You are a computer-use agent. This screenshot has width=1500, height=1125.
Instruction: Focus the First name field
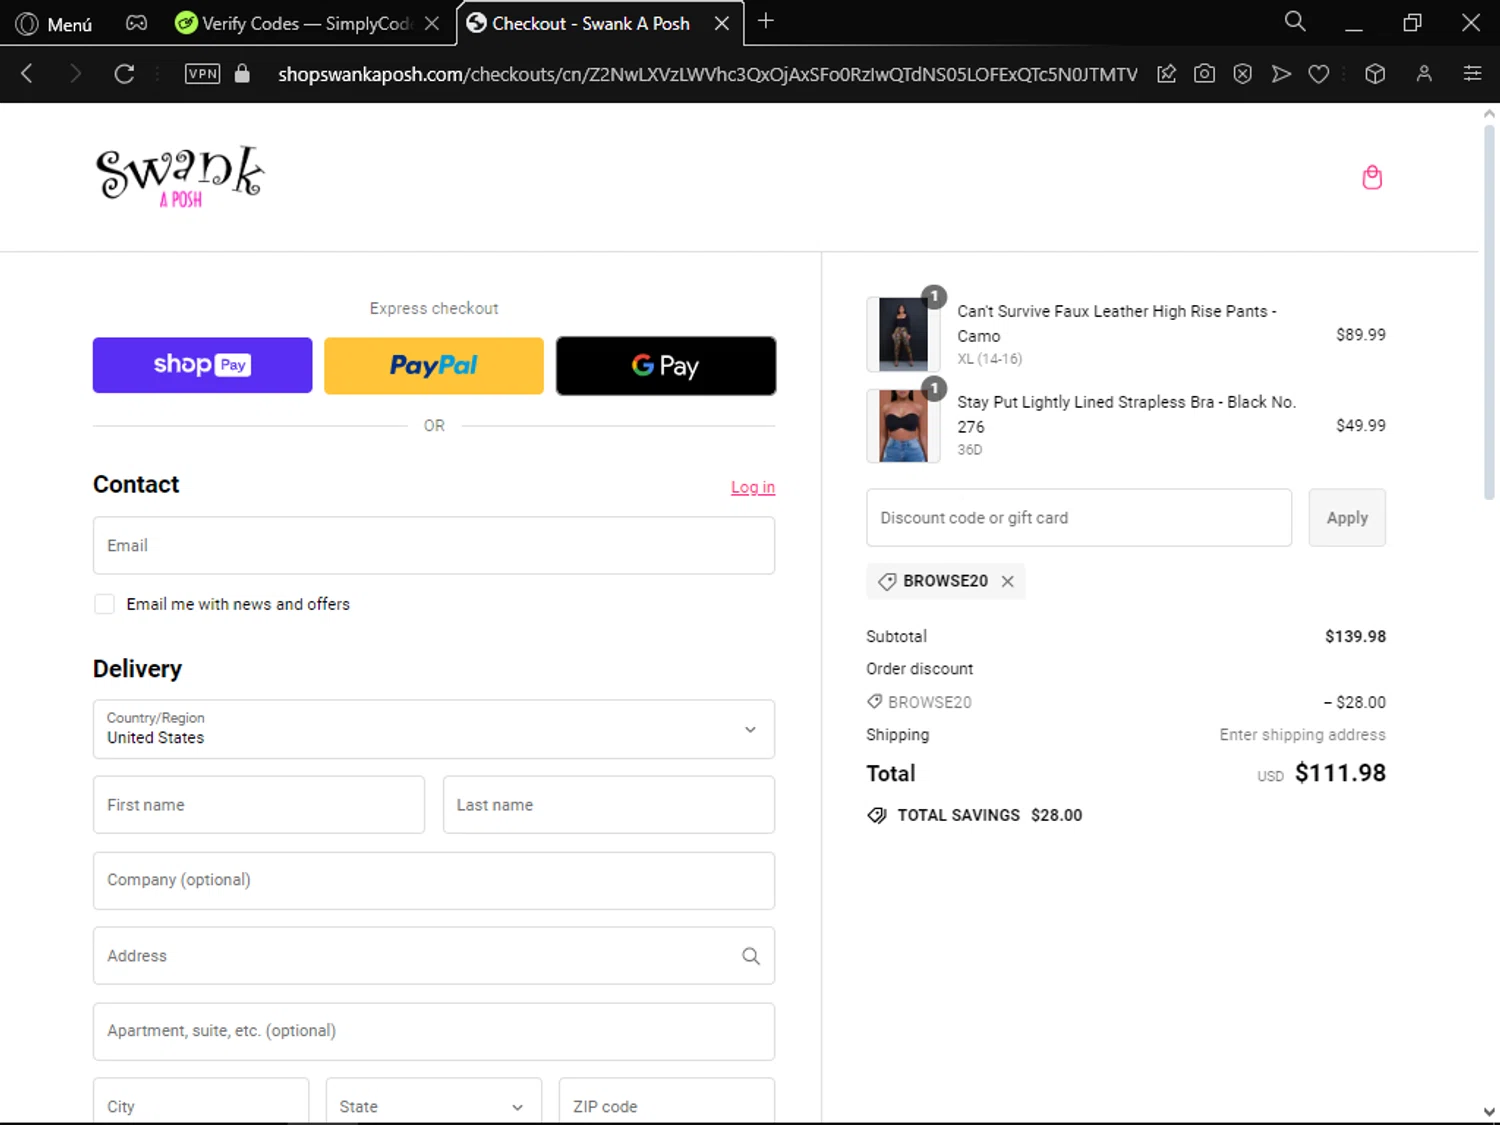click(x=259, y=805)
